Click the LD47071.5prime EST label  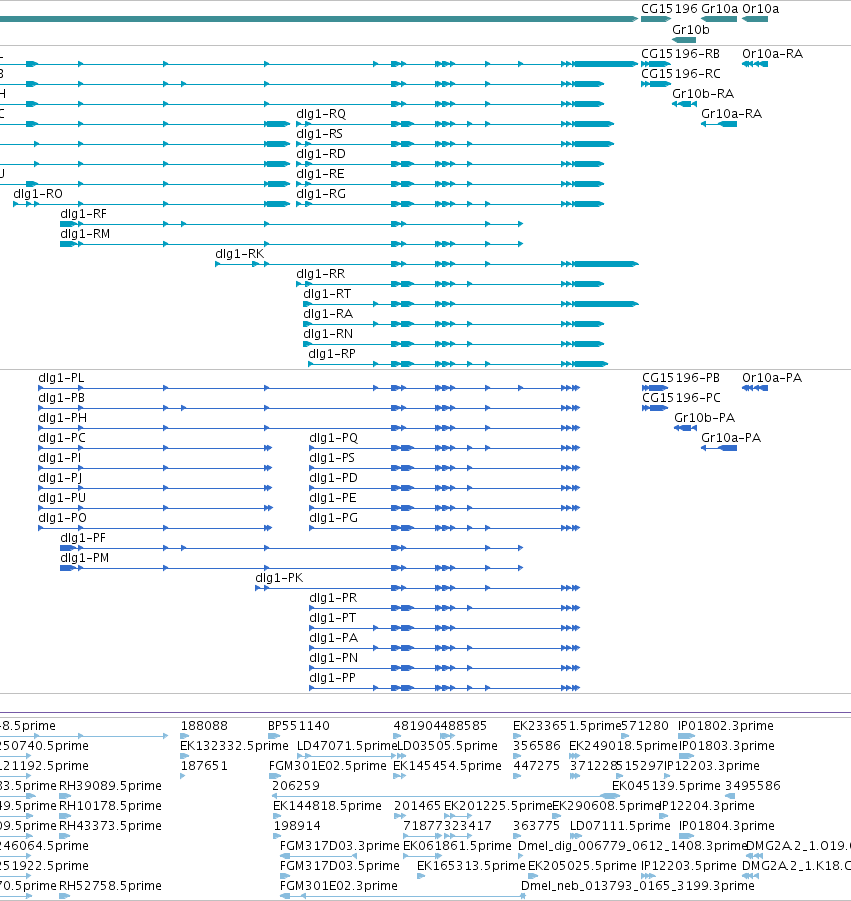(347, 746)
